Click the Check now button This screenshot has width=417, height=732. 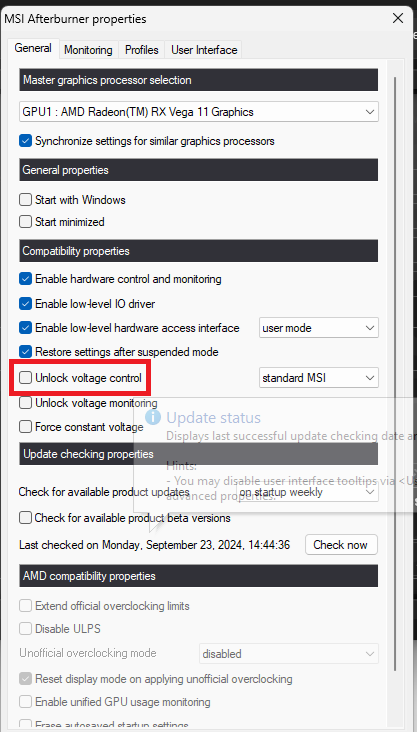click(x=341, y=544)
